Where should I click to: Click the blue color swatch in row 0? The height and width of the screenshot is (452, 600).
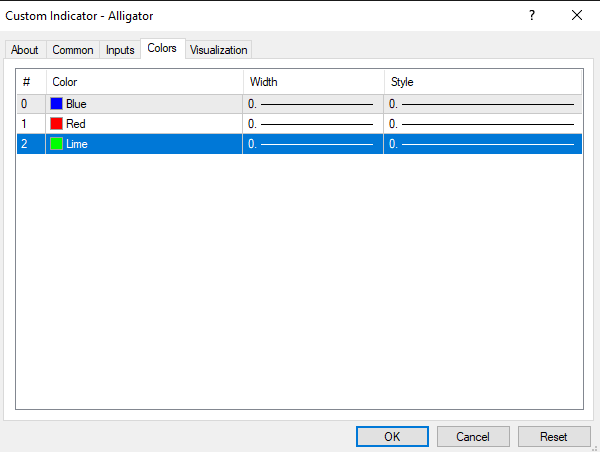[x=57, y=104]
